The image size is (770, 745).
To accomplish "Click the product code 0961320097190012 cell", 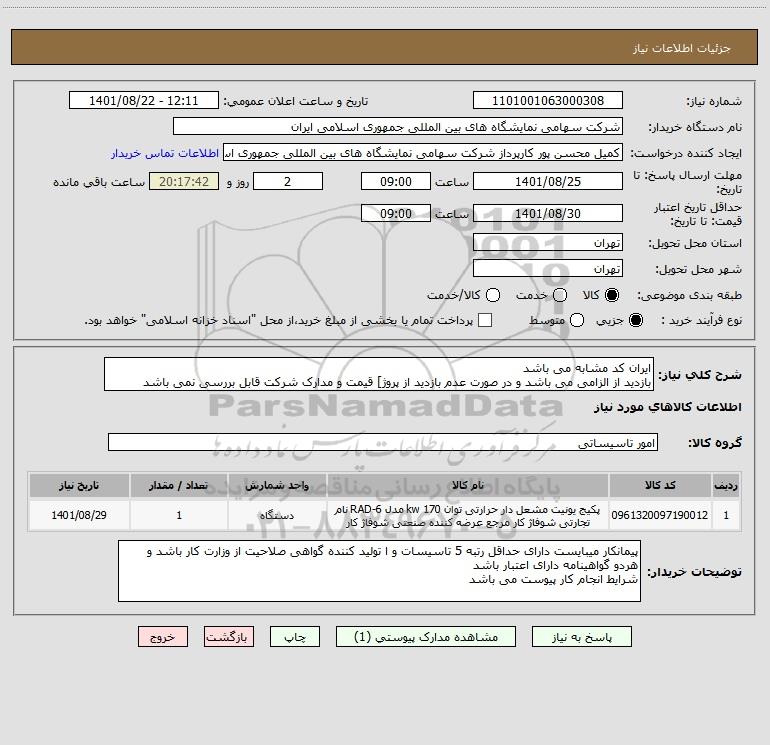I will 660,515.
